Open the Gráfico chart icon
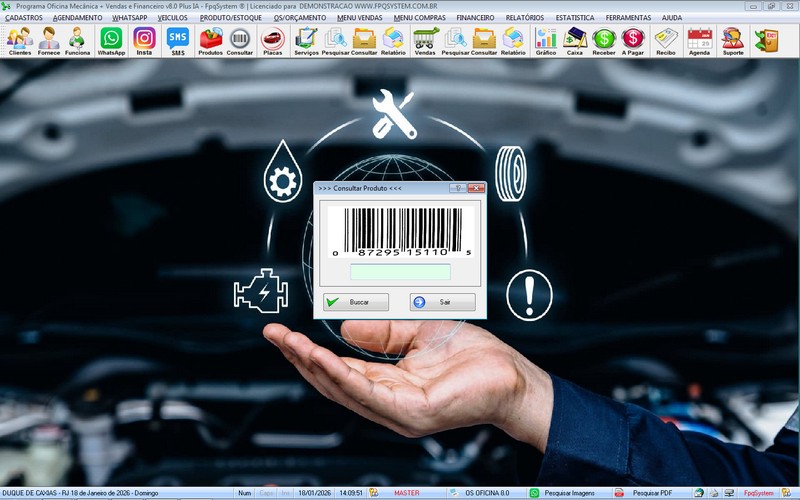This screenshot has width=800, height=500. coord(546,40)
